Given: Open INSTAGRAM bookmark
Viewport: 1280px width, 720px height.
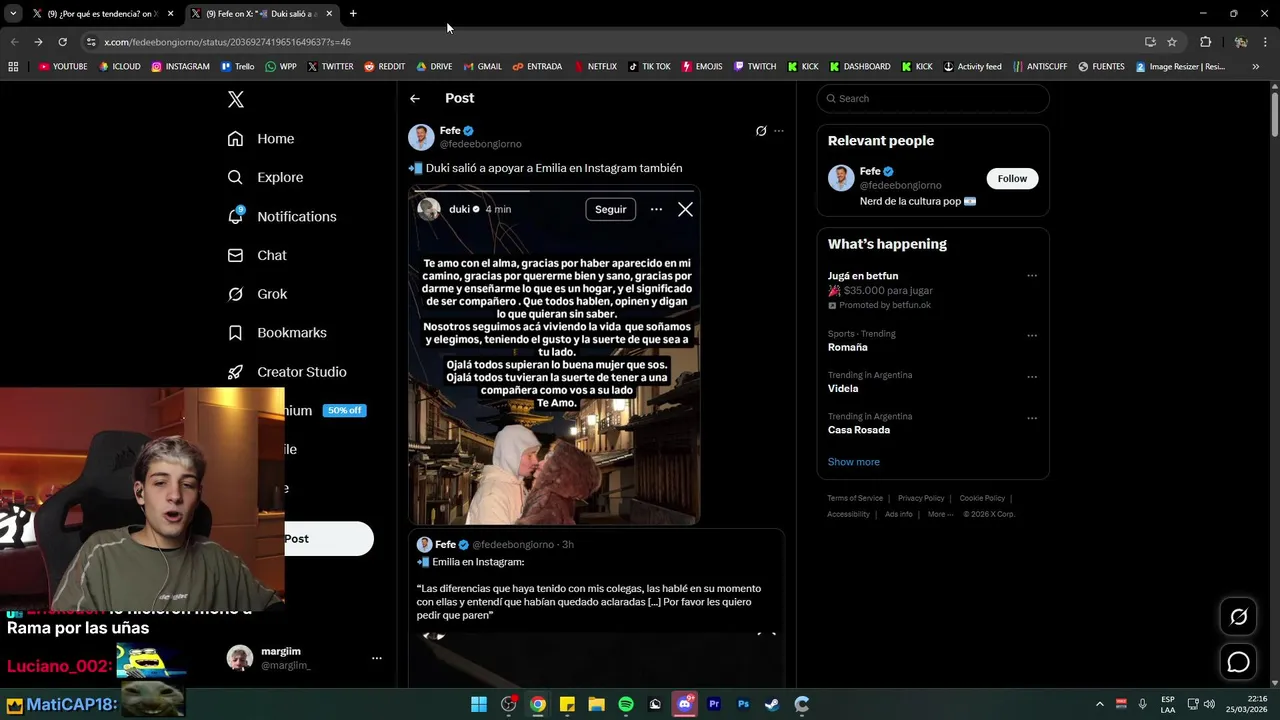Looking at the screenshot, I should point(180,67).
